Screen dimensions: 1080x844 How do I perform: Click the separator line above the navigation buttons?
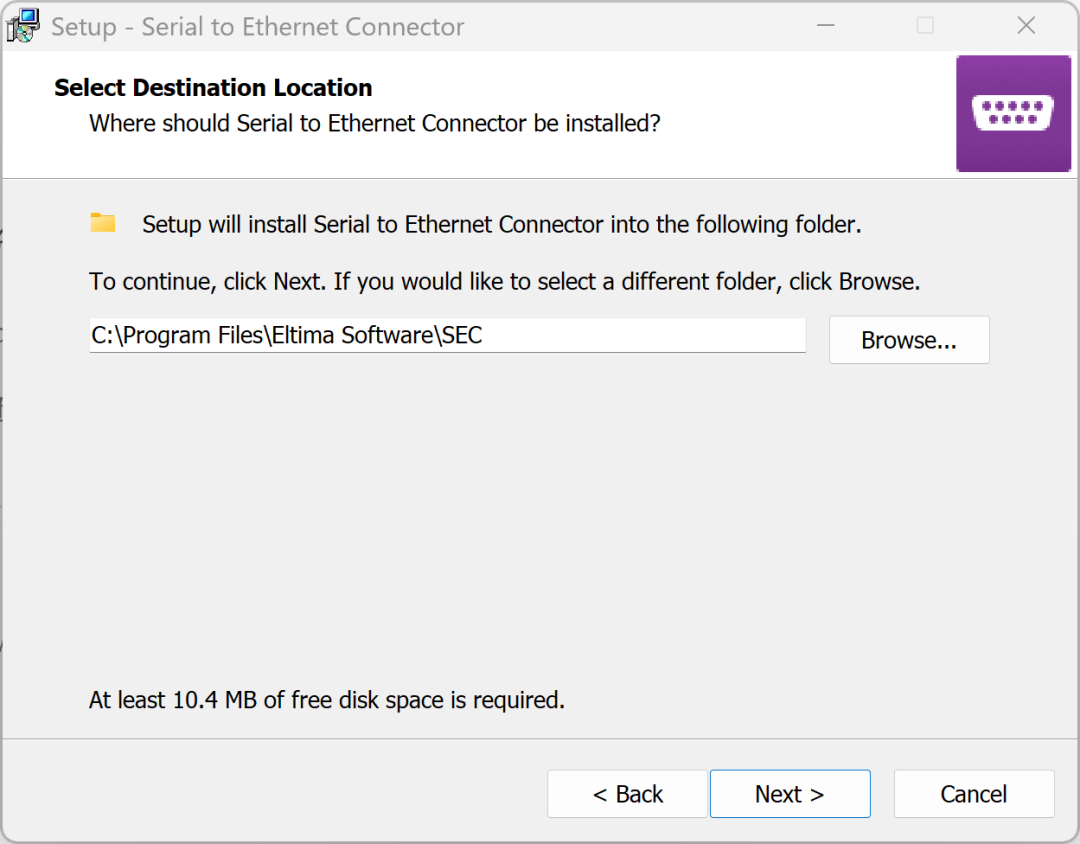540,739
